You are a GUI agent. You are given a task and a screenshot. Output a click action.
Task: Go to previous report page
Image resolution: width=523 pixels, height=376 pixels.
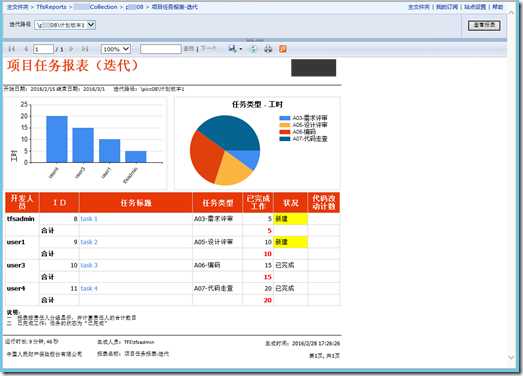(x=26, y=49)
